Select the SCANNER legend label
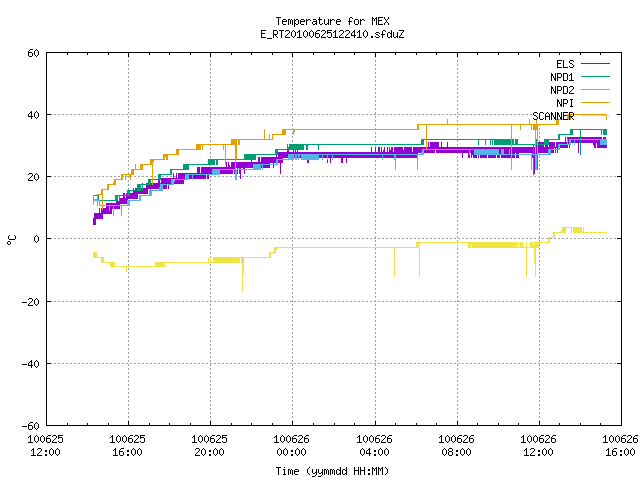 pyautogui.click(x=553, y=116)
